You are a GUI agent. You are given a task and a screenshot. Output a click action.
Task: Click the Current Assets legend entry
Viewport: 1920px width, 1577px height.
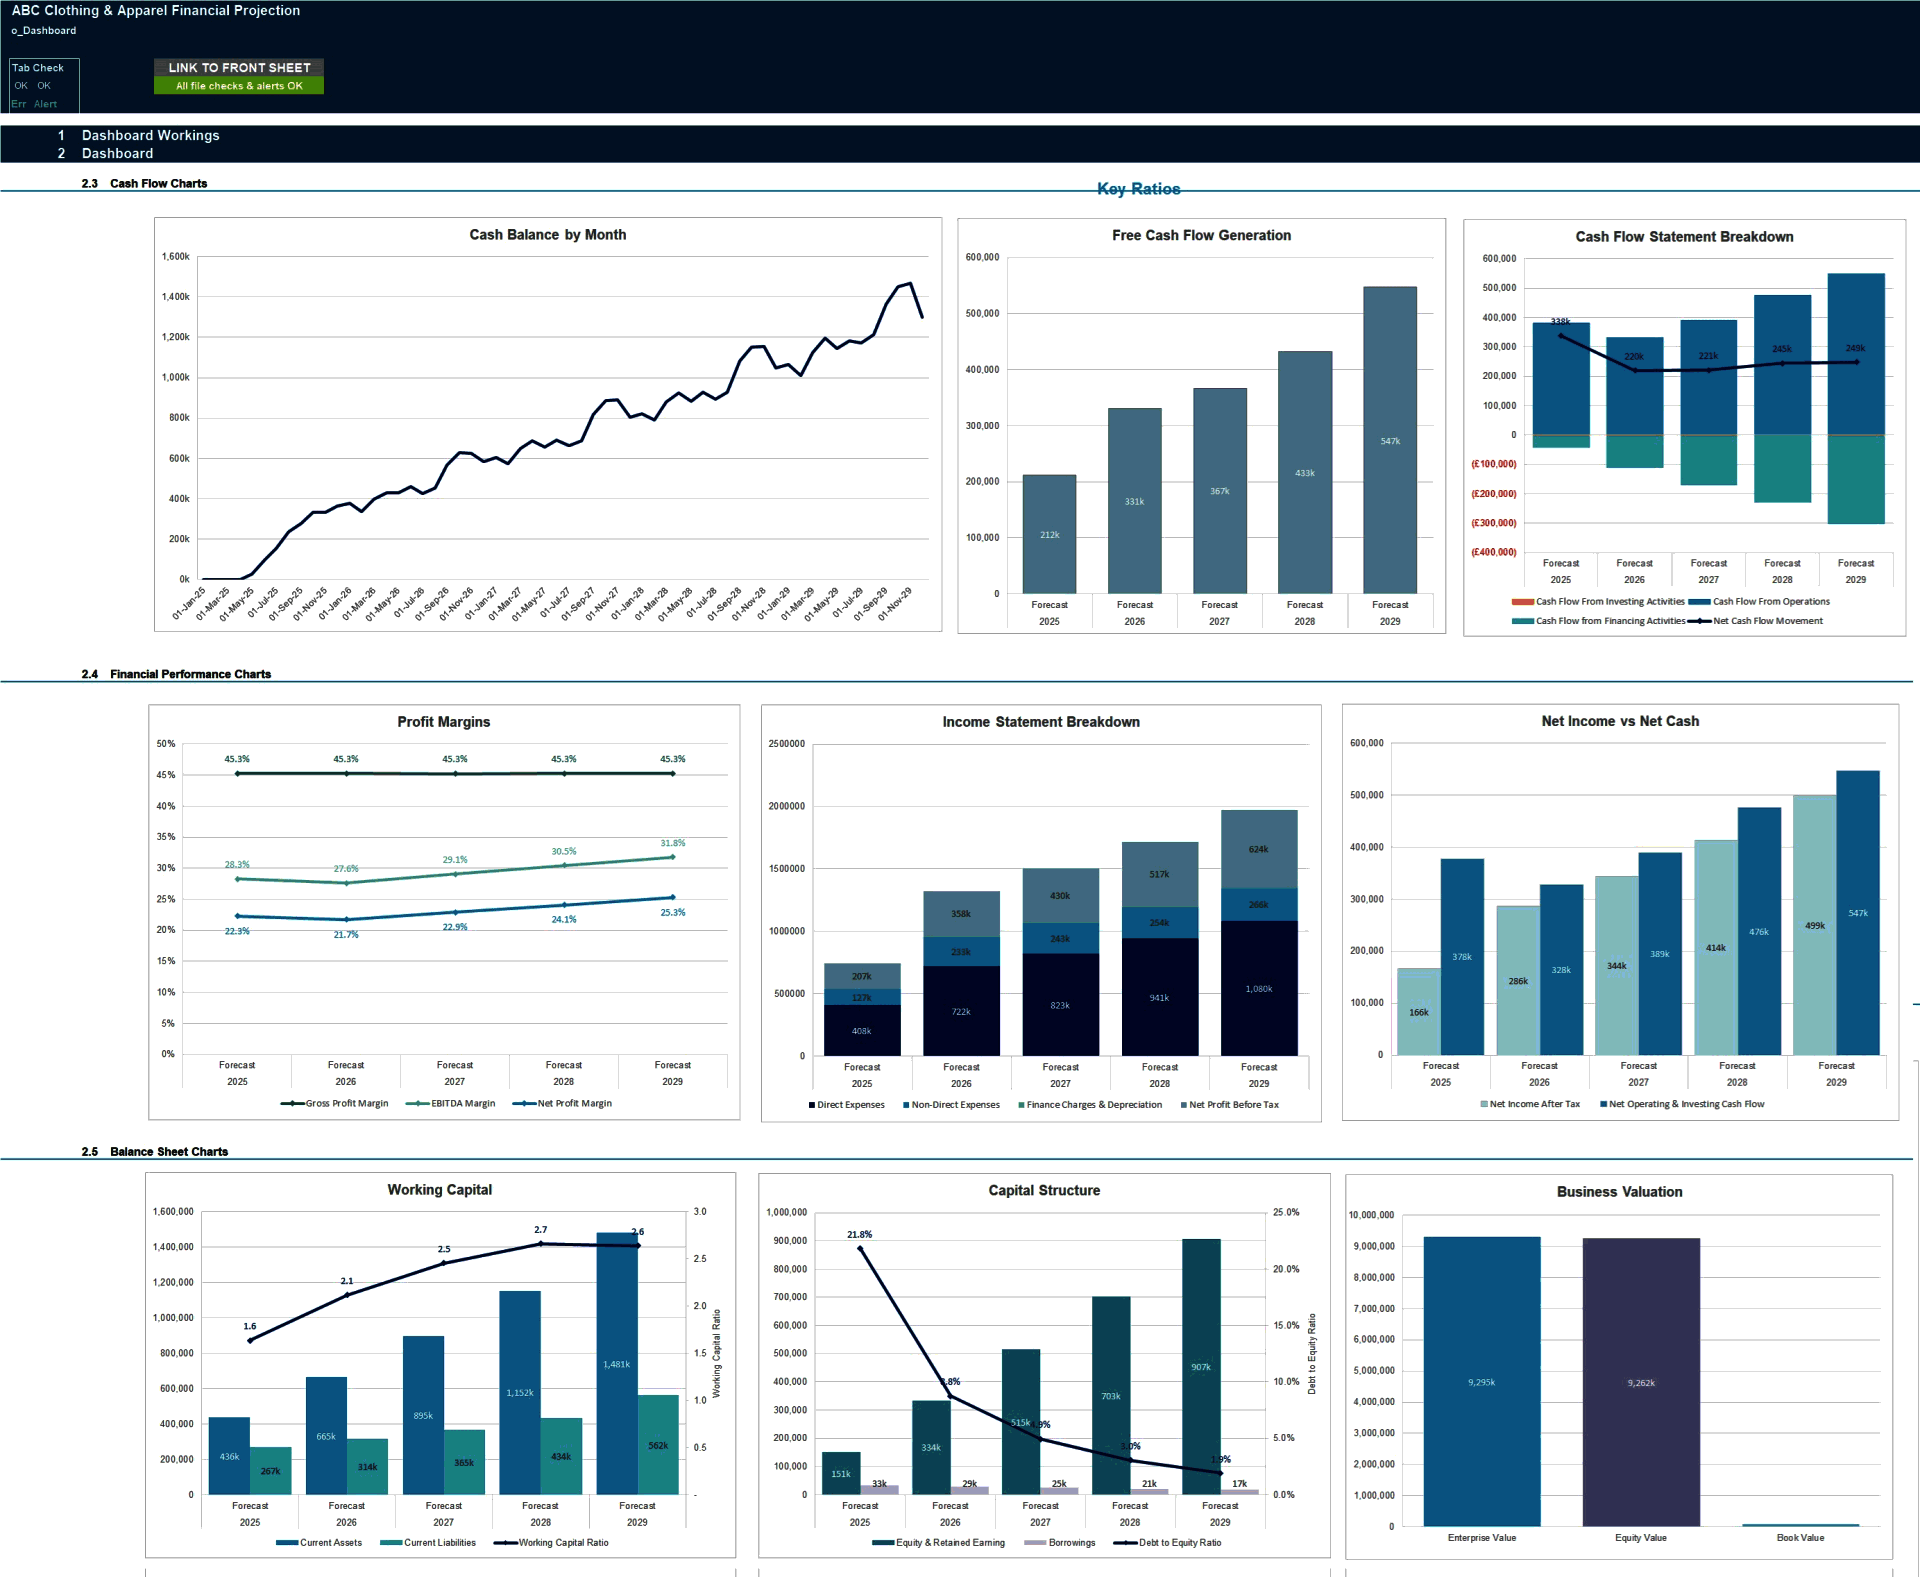[x=319, y=1543]
